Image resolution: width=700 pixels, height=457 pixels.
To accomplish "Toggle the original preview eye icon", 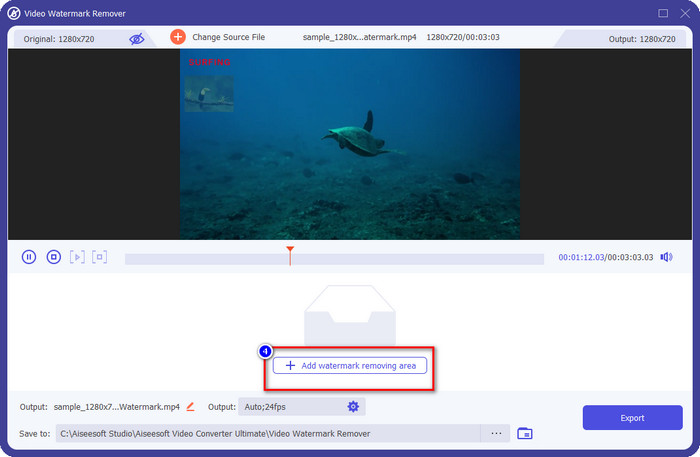I will pos(137,38).
